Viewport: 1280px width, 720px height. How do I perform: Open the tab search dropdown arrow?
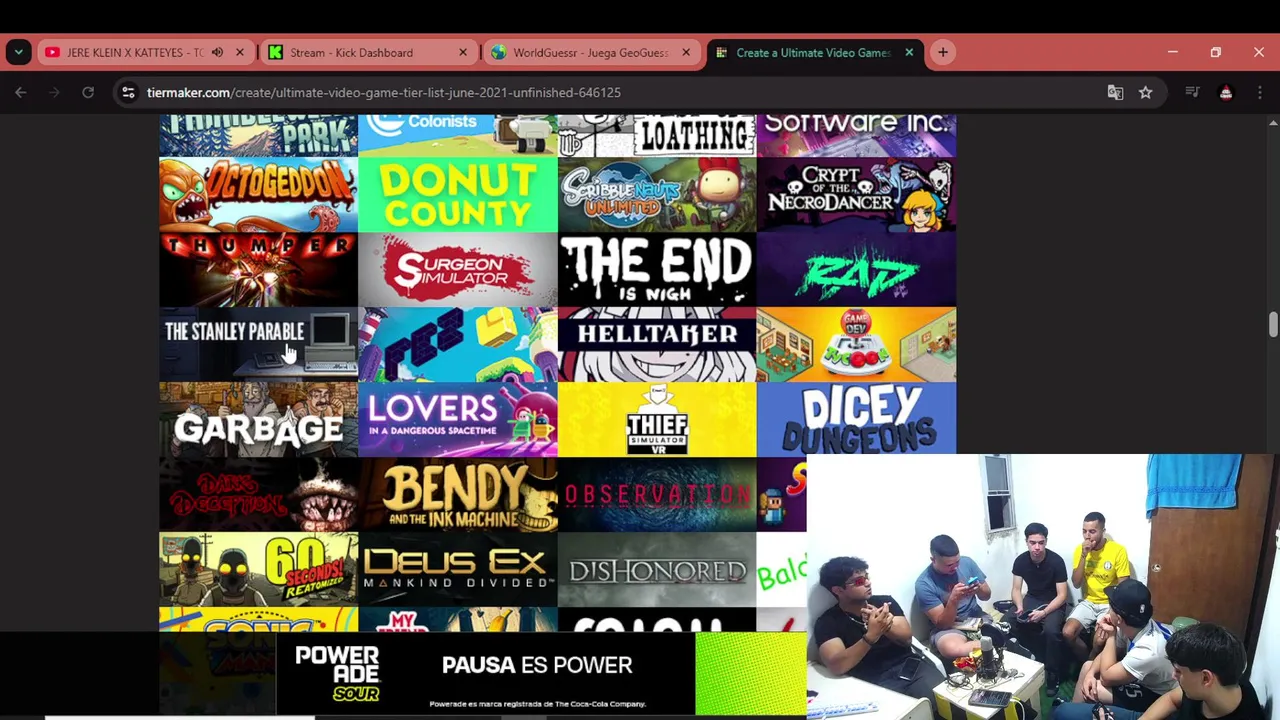[x=18, y=52]
